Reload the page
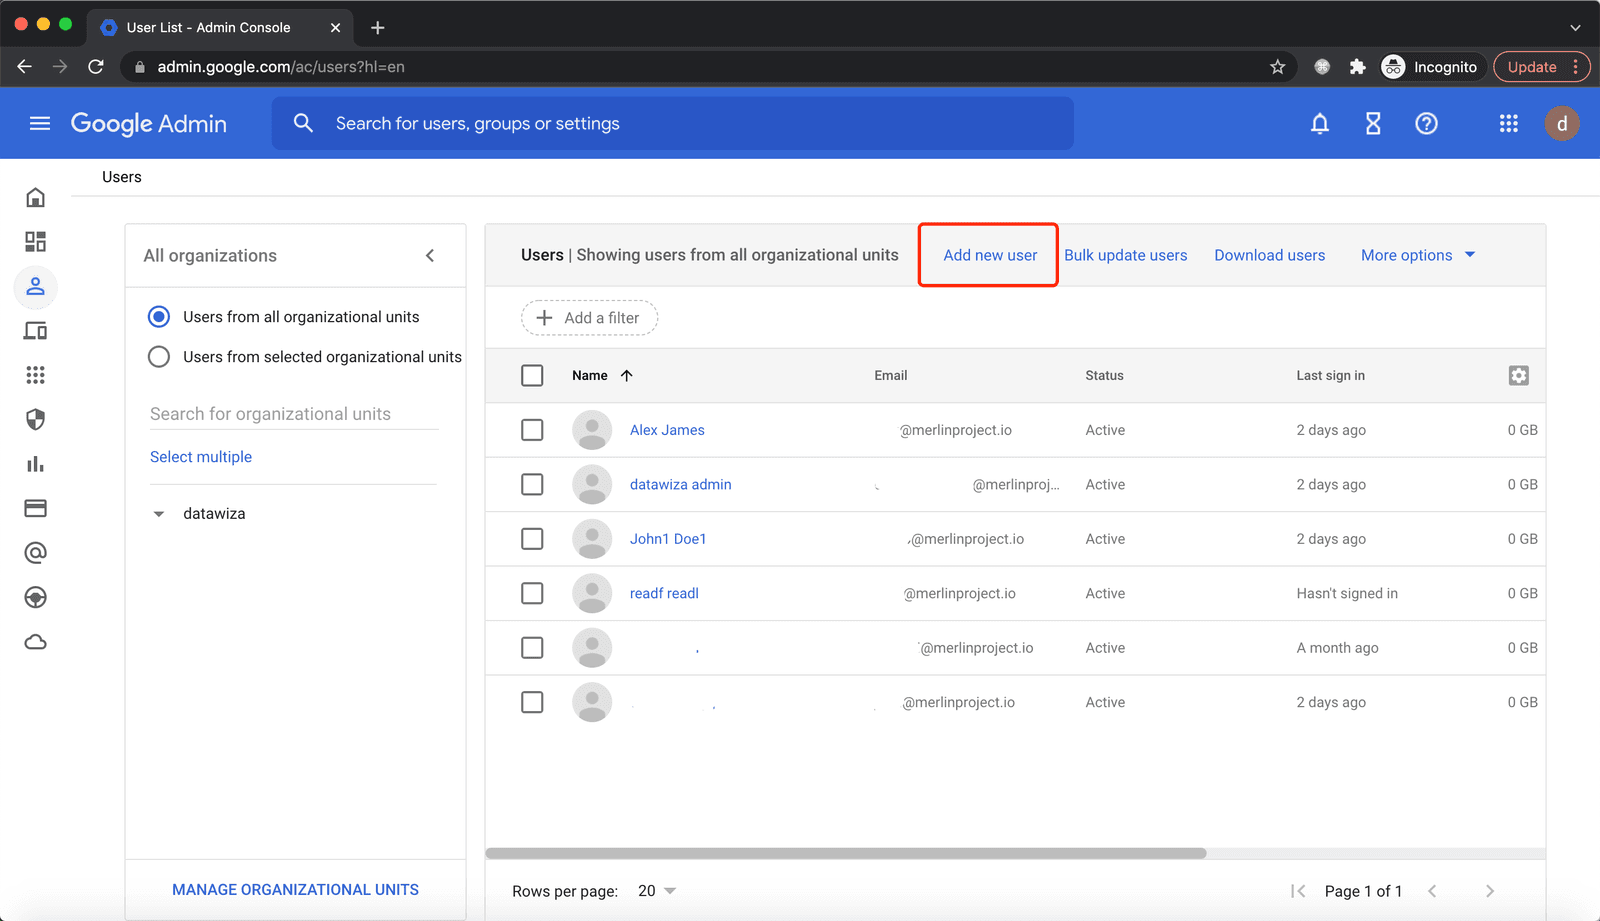This screenshot has height=921, width=1600. (x=96, y=67)
